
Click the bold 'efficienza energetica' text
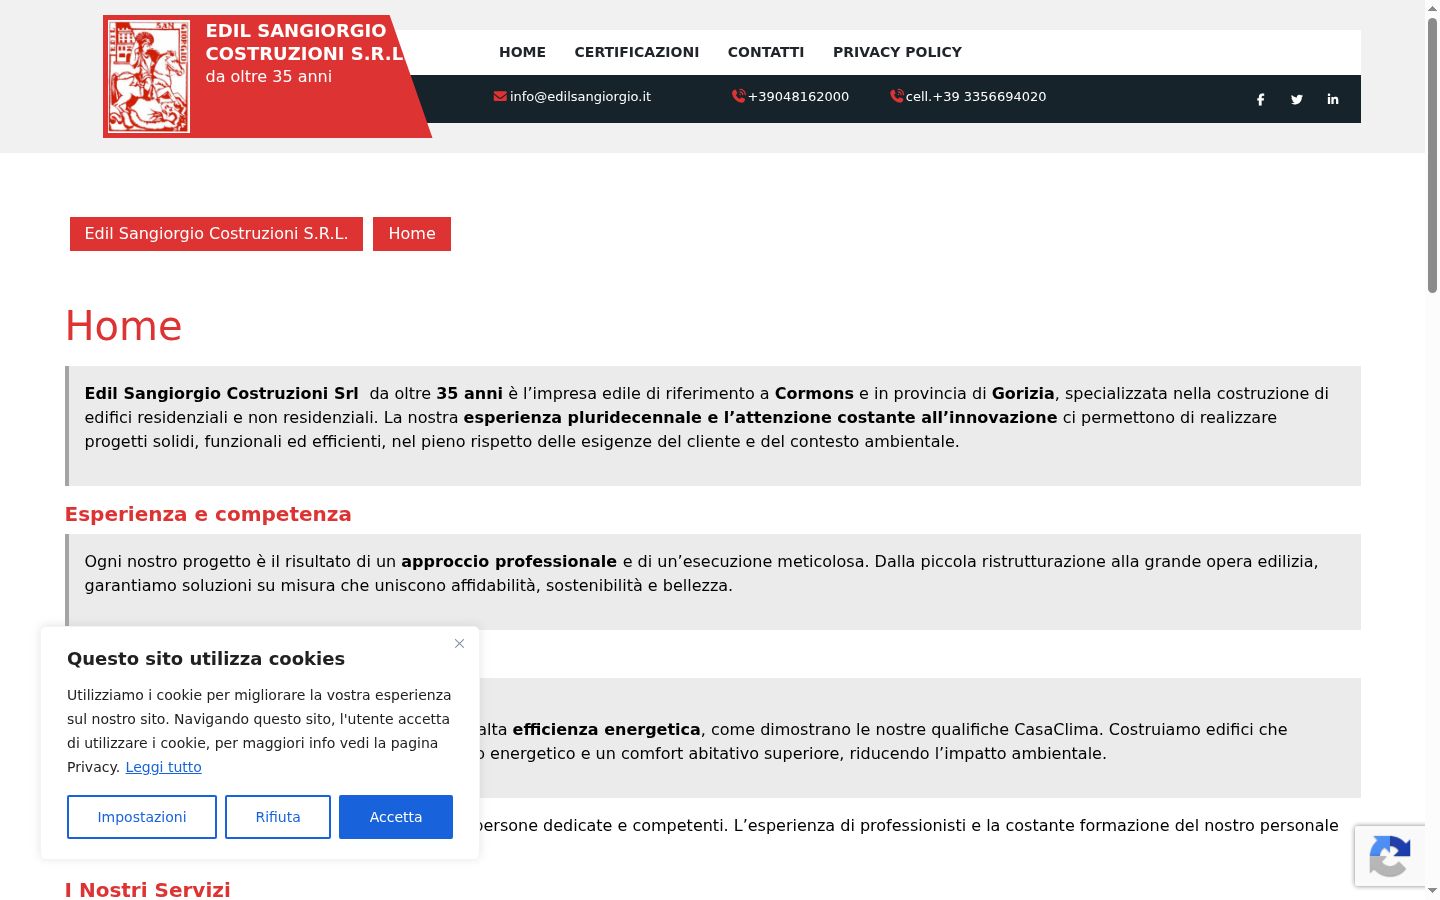point(606,730)
